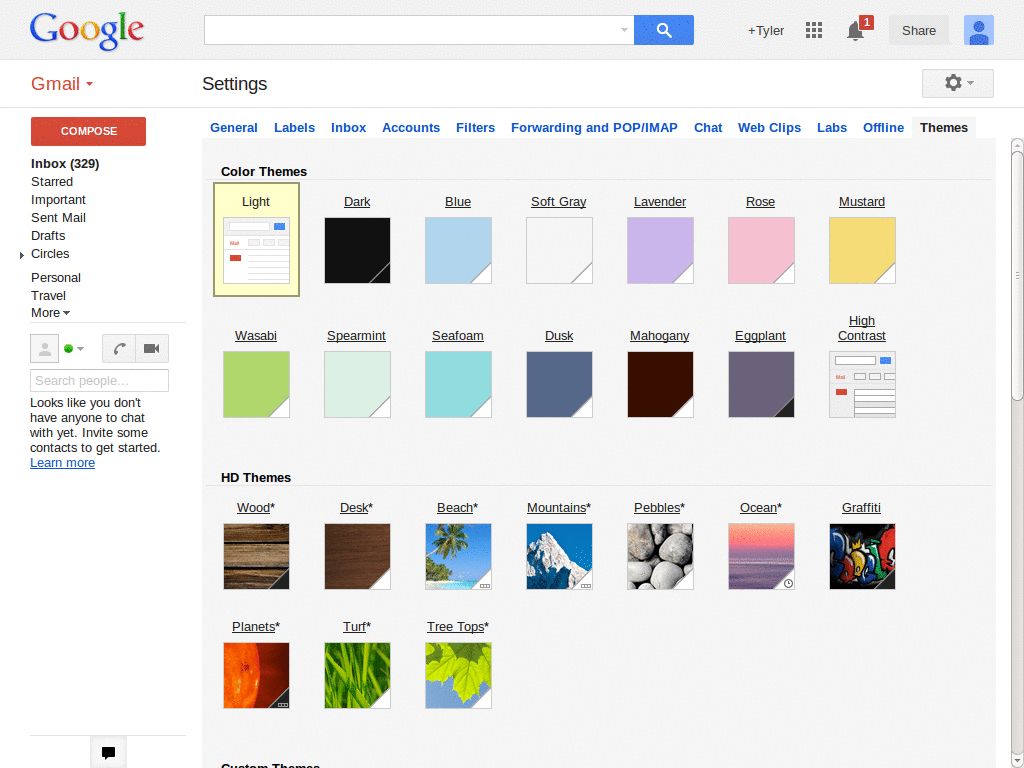Select the Dark theme swatch
The image size is (1024, 768).
tap(357, 251)
